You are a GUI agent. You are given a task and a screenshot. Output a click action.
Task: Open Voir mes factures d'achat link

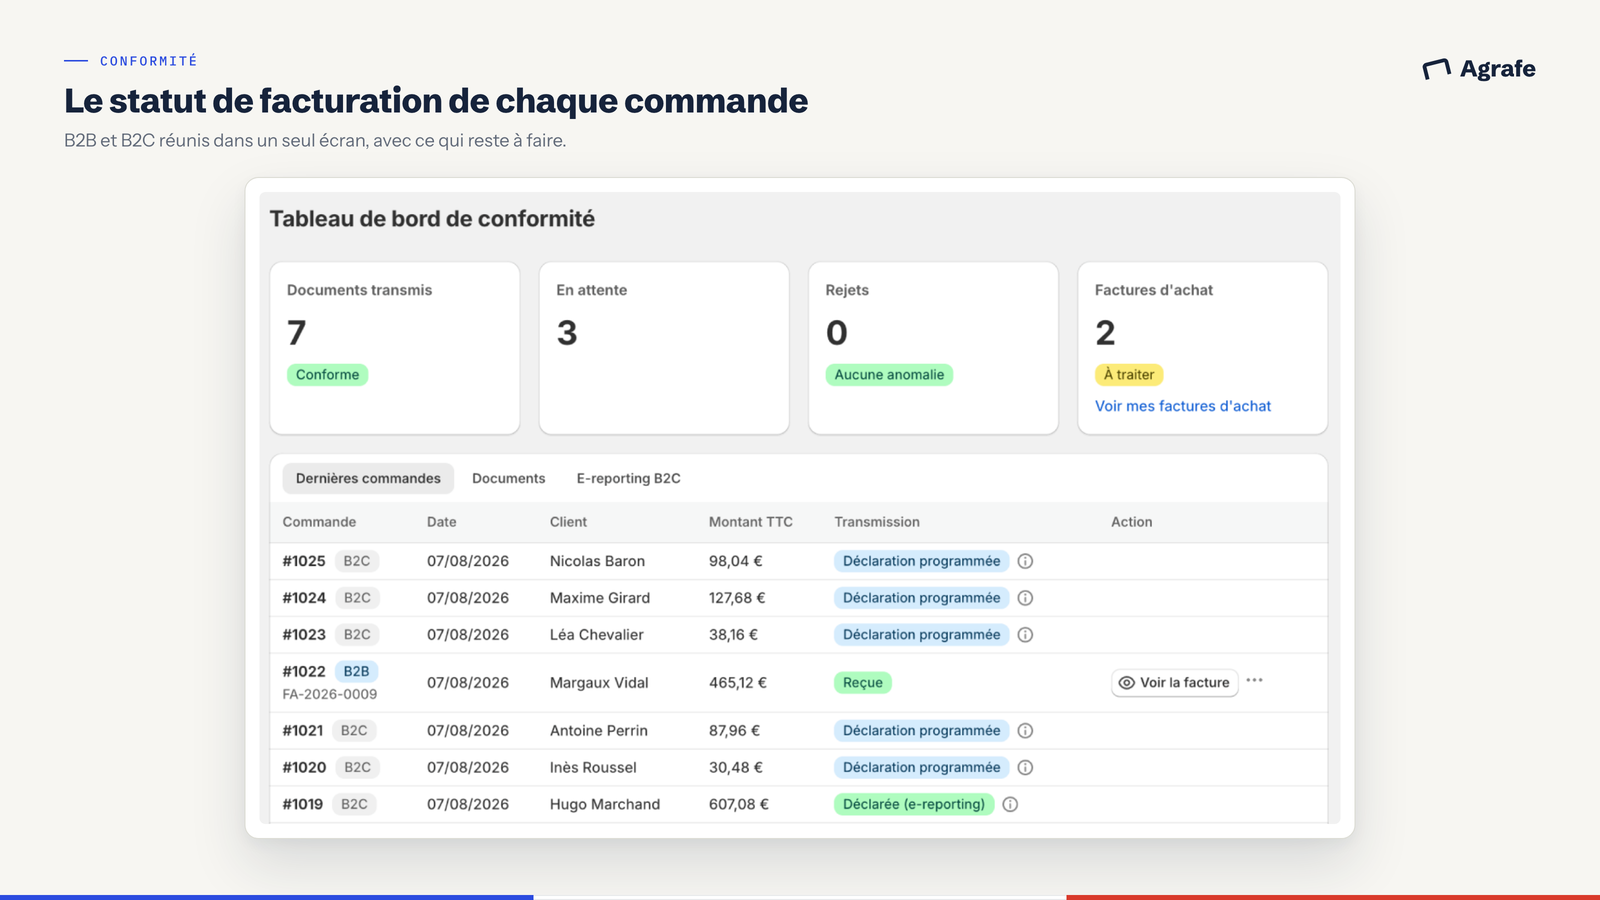click(1183, 406)
